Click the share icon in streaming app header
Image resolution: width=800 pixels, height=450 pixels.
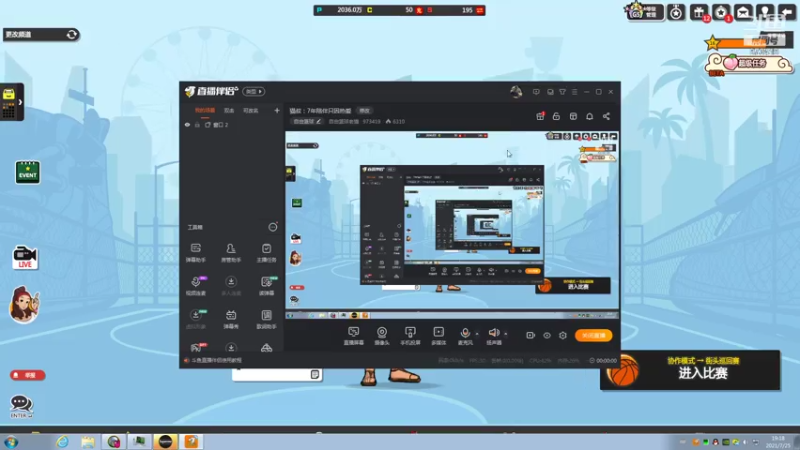pyautogui.click(x=606, y=116)
